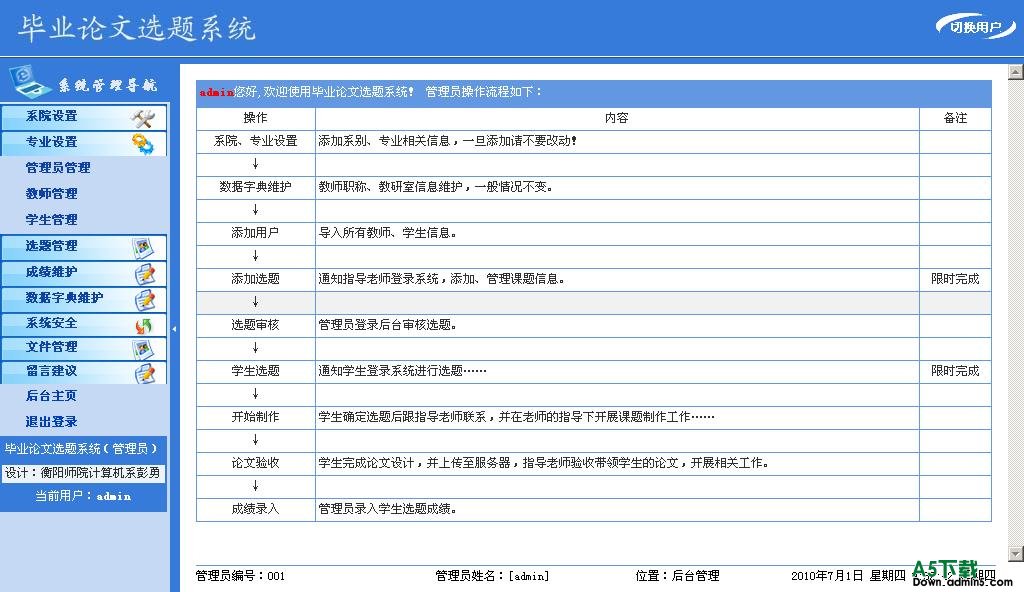
Task: Collapse sidebar using the splitter arrow
Action: 174,329
